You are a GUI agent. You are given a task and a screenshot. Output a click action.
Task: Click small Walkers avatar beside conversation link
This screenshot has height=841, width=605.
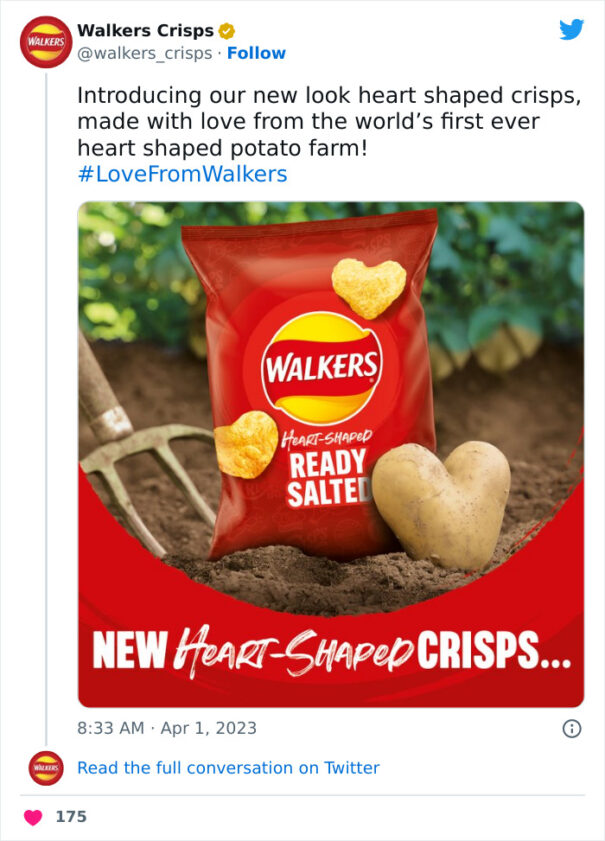(46, 768)
